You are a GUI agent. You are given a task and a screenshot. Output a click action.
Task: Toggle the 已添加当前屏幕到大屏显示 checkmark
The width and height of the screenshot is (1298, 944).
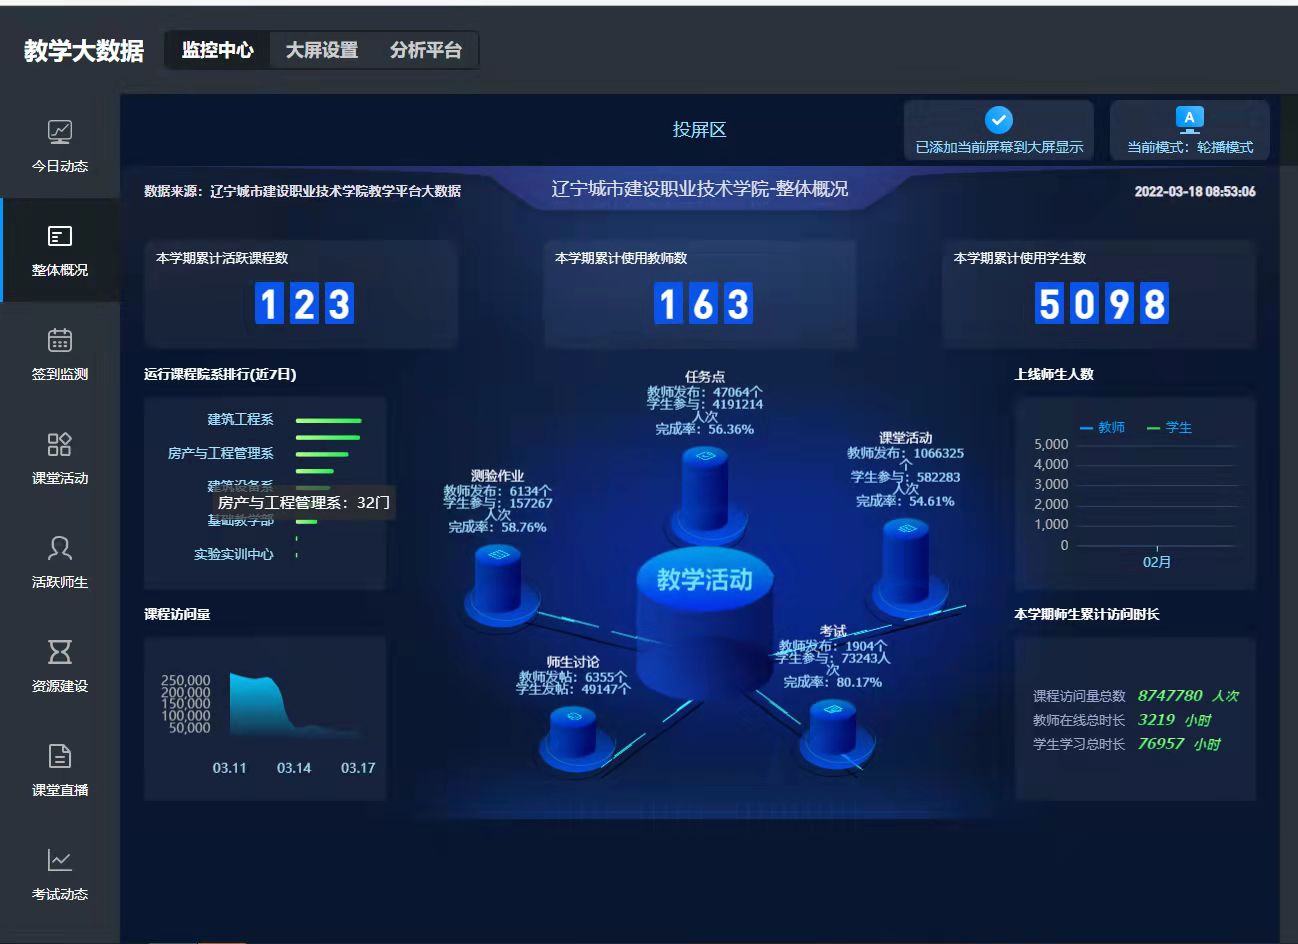pos(998,121)
